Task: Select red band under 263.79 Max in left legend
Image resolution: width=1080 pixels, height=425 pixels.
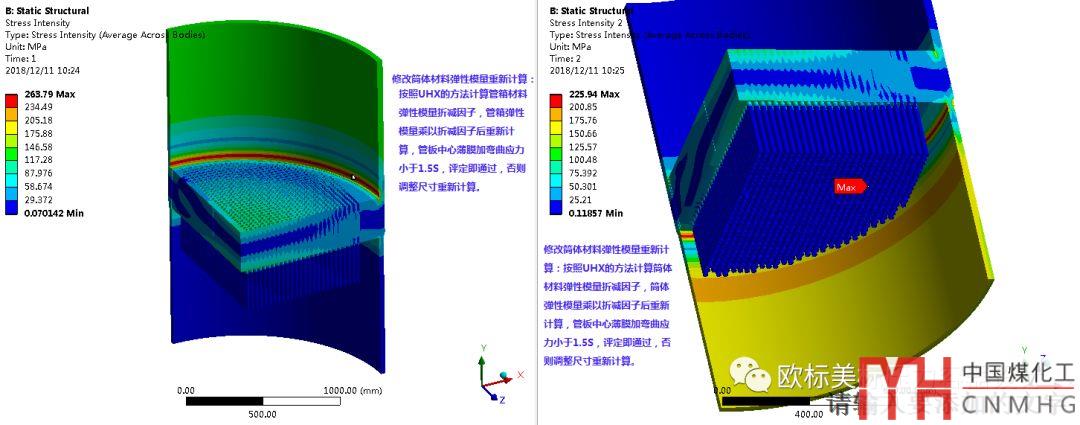Action: 11,101
